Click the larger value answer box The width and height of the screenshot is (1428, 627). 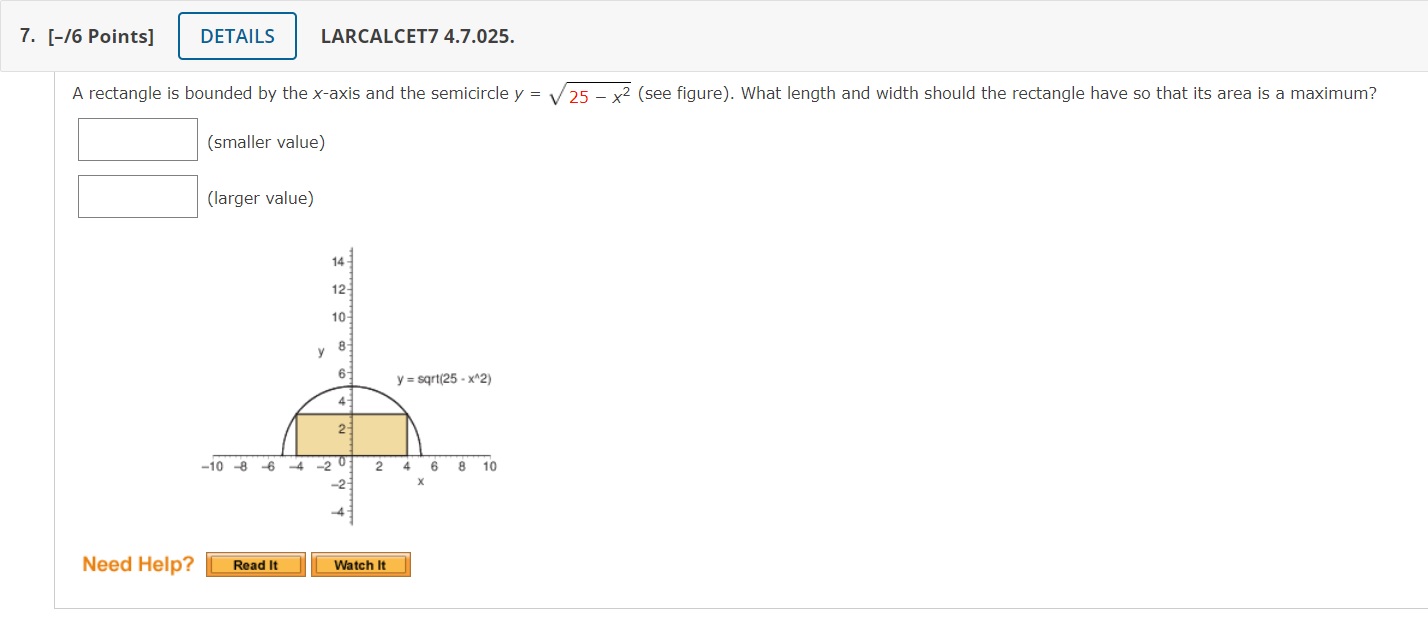click(x=136, y=196)
